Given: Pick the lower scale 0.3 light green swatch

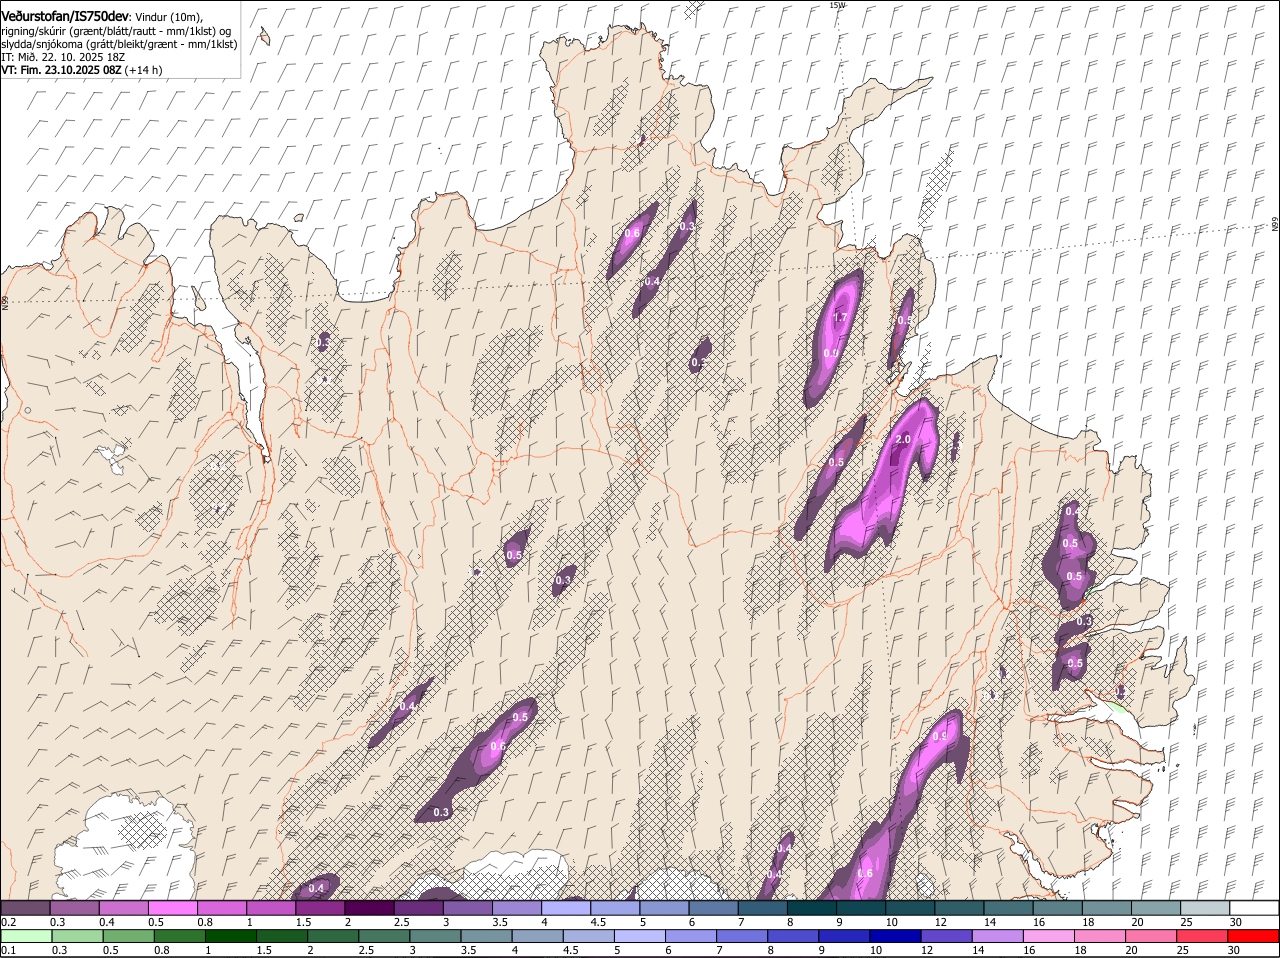Looking at the screenshot, I should (77, 937).
